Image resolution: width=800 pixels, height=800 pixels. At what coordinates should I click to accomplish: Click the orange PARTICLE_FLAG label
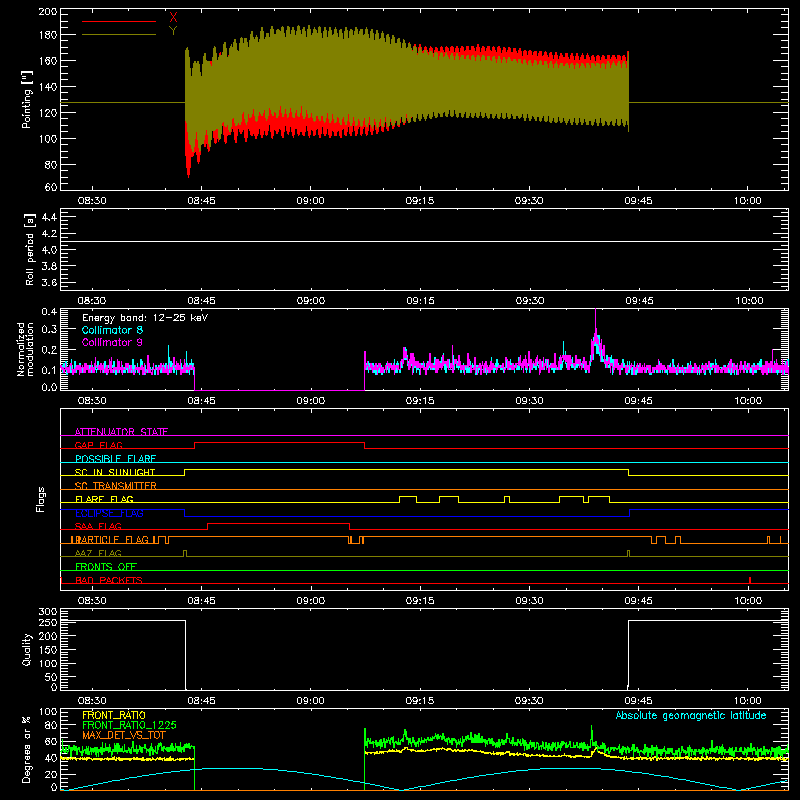tap(110, 540)
